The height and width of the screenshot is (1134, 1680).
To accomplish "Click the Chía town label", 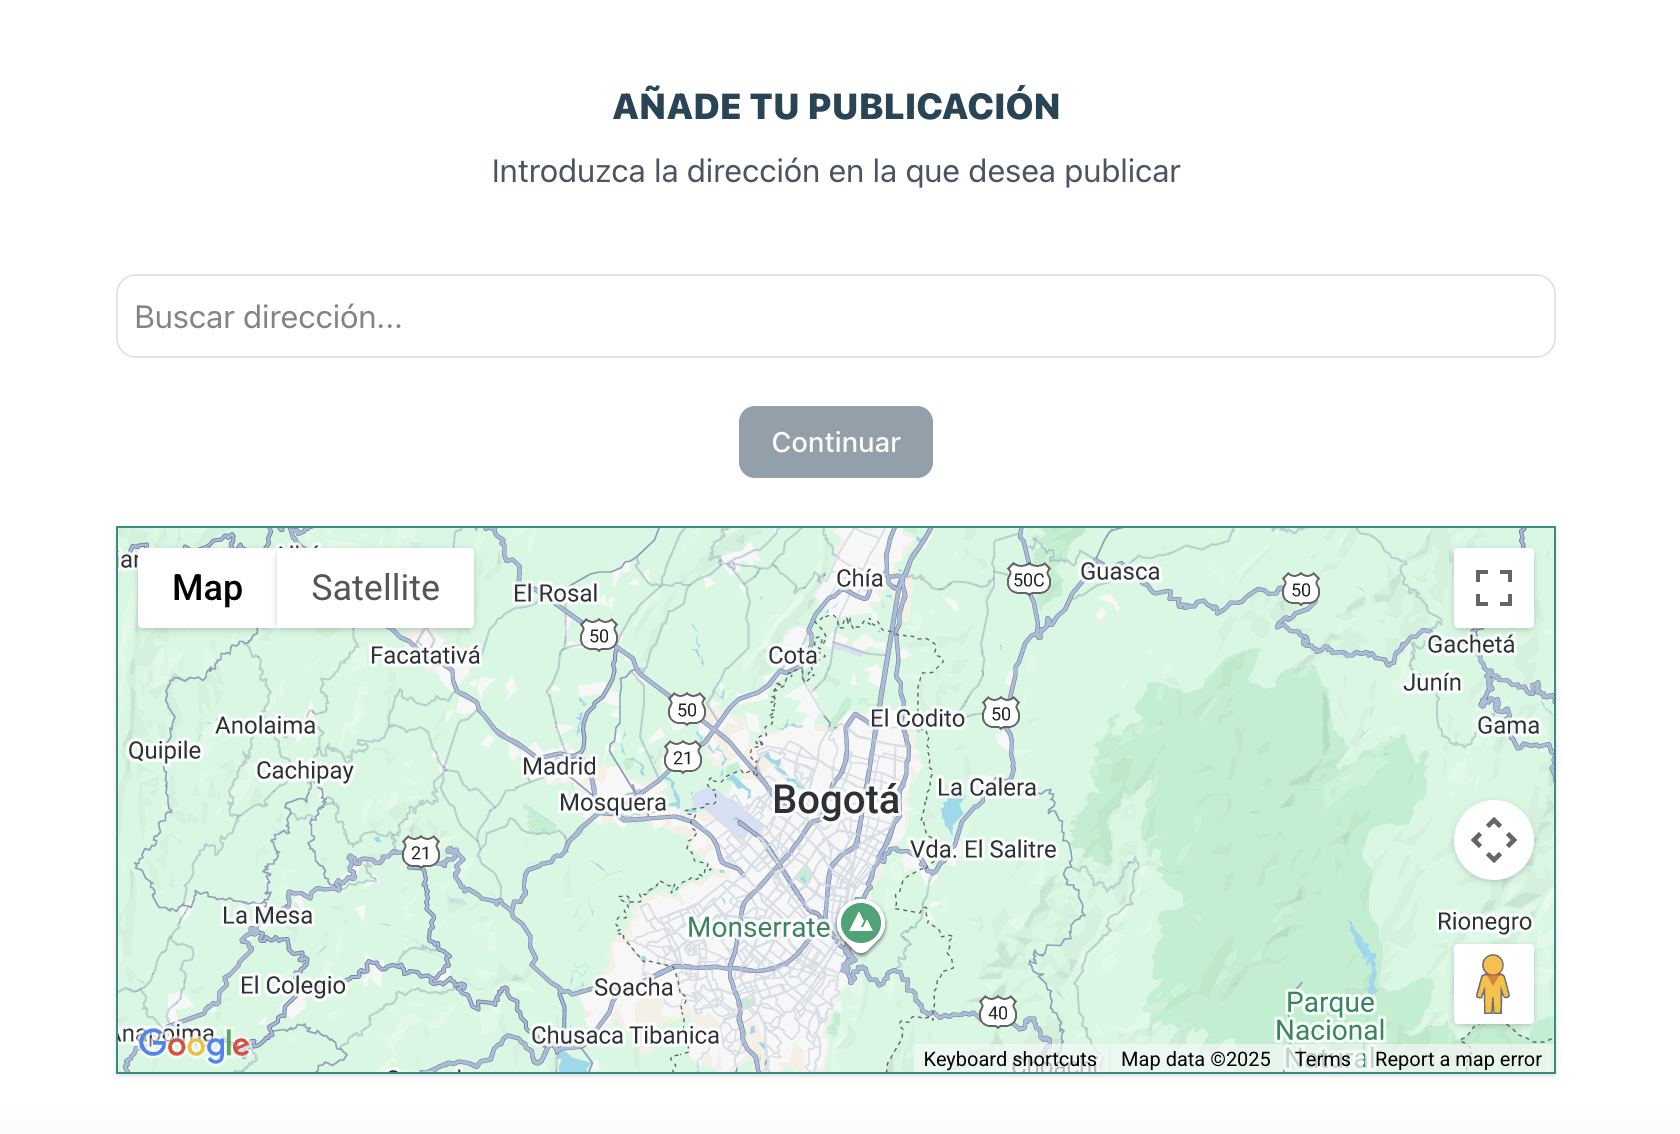I will click(862, 579).
